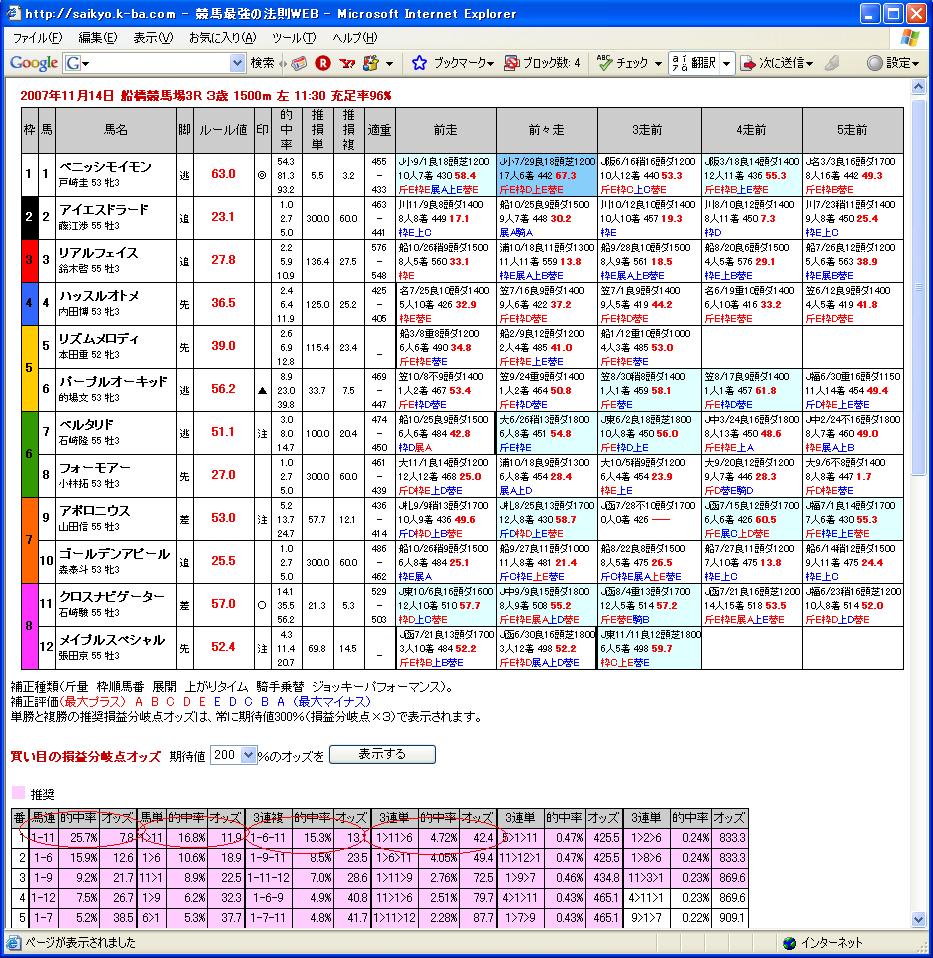Click the 馬連 1-11 bet cell
Screen dimensions: 933x958
(x=43, y=838)
